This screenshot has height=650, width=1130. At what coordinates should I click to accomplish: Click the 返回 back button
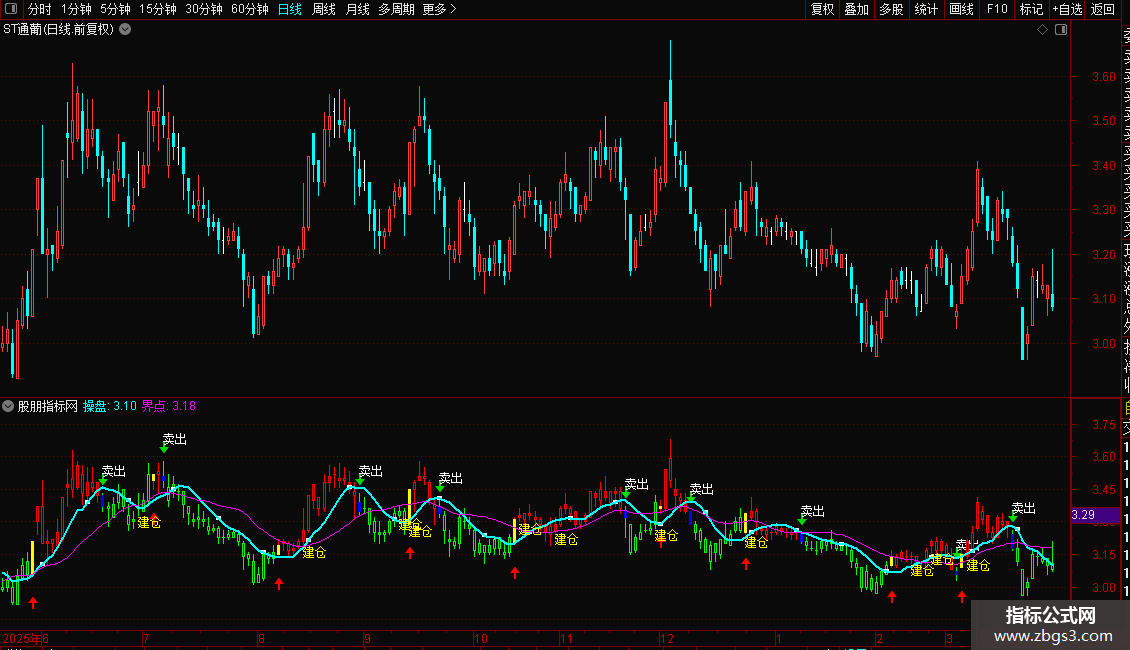pyautogui.click(x=1103, y=9)
